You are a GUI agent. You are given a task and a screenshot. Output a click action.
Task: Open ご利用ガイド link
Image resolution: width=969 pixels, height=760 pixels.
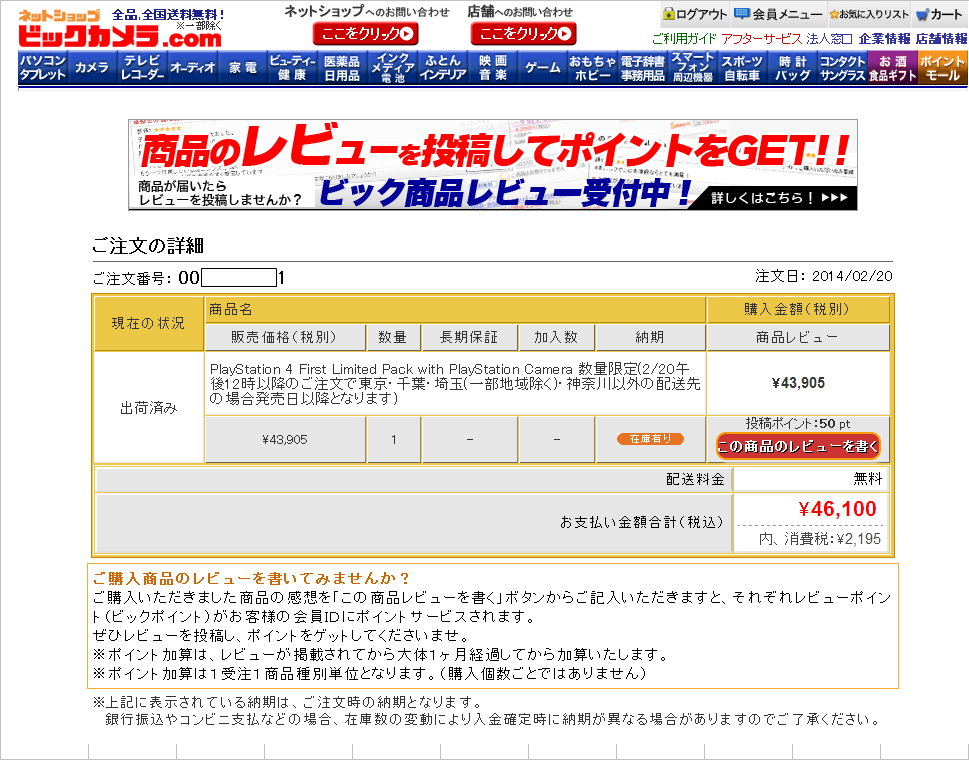point(683,39)
